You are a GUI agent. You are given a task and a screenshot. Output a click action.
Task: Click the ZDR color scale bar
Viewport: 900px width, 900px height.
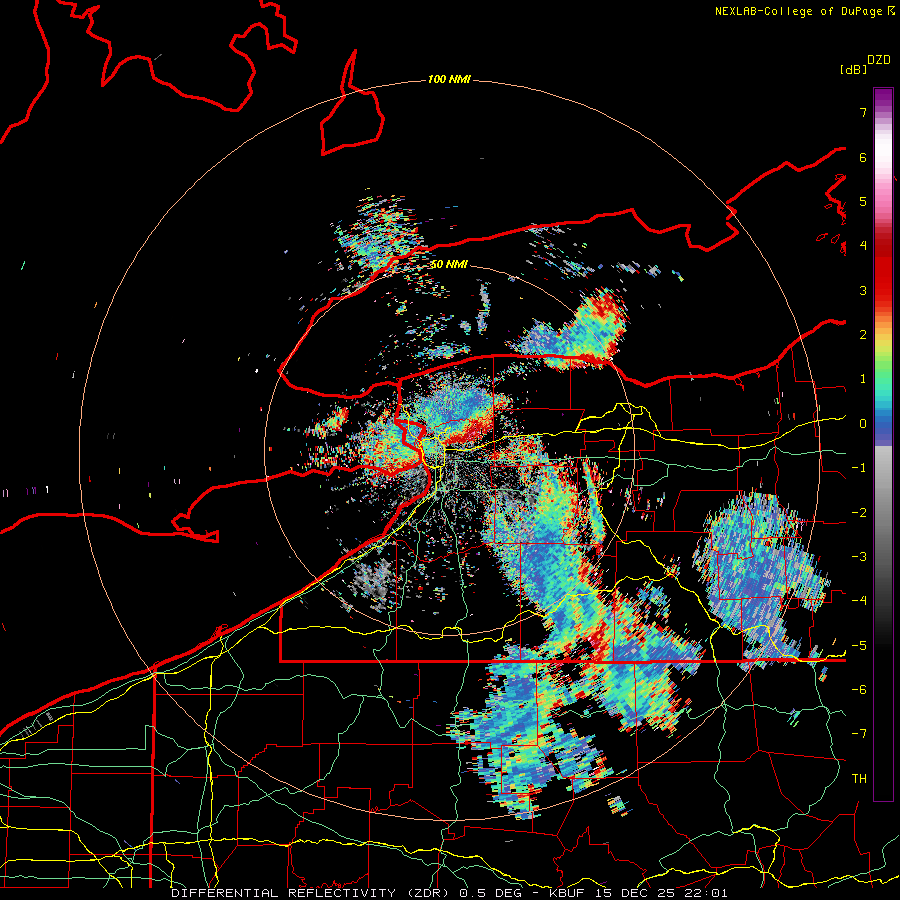(x=883, y=444)
